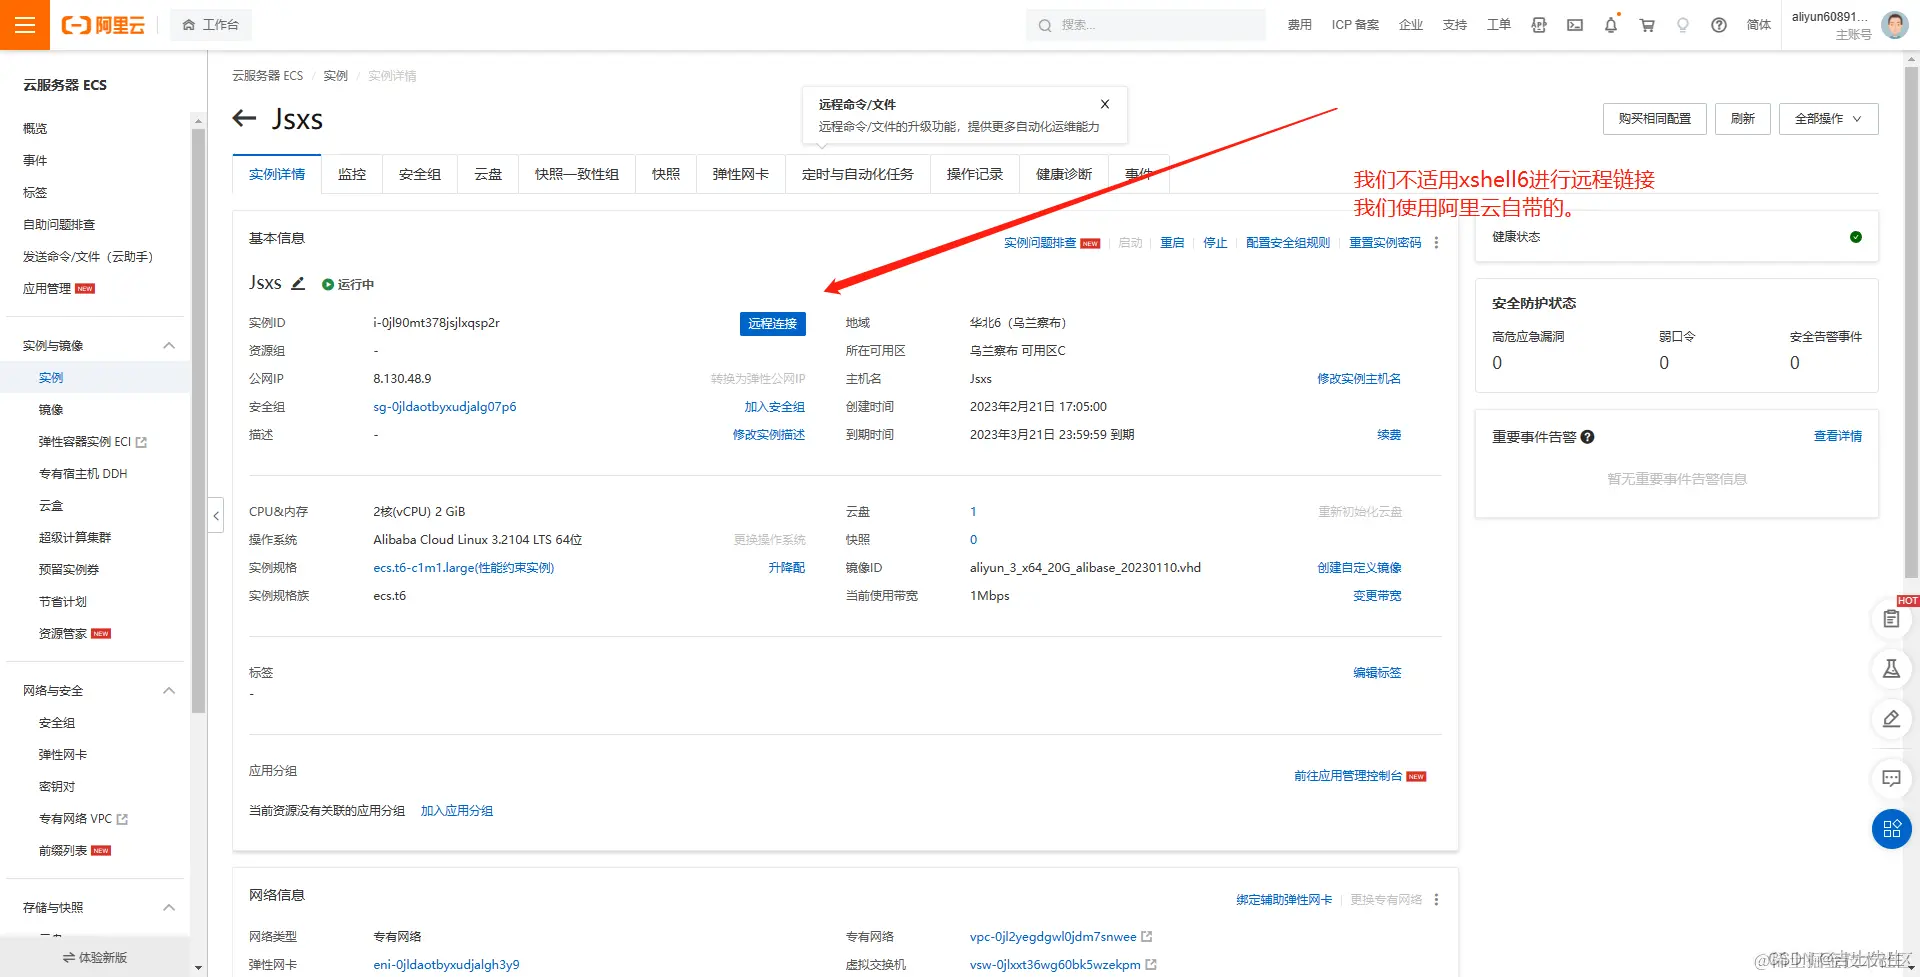This screenshot has width=1920, height=977.
Task: Open the 简体 language selector
Action: (1759, 25)
